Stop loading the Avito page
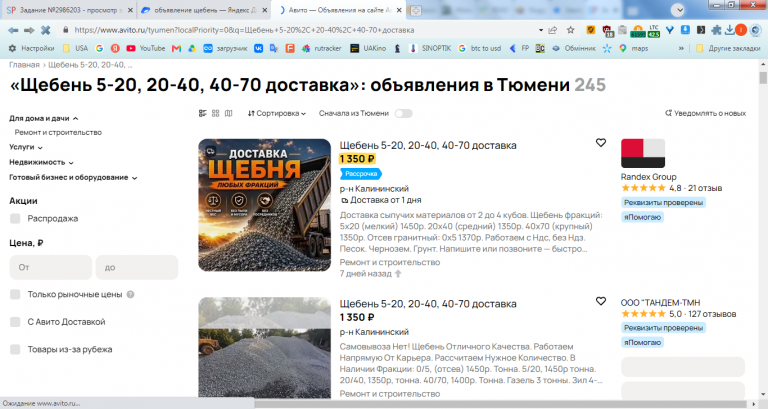 pos(46,30)
